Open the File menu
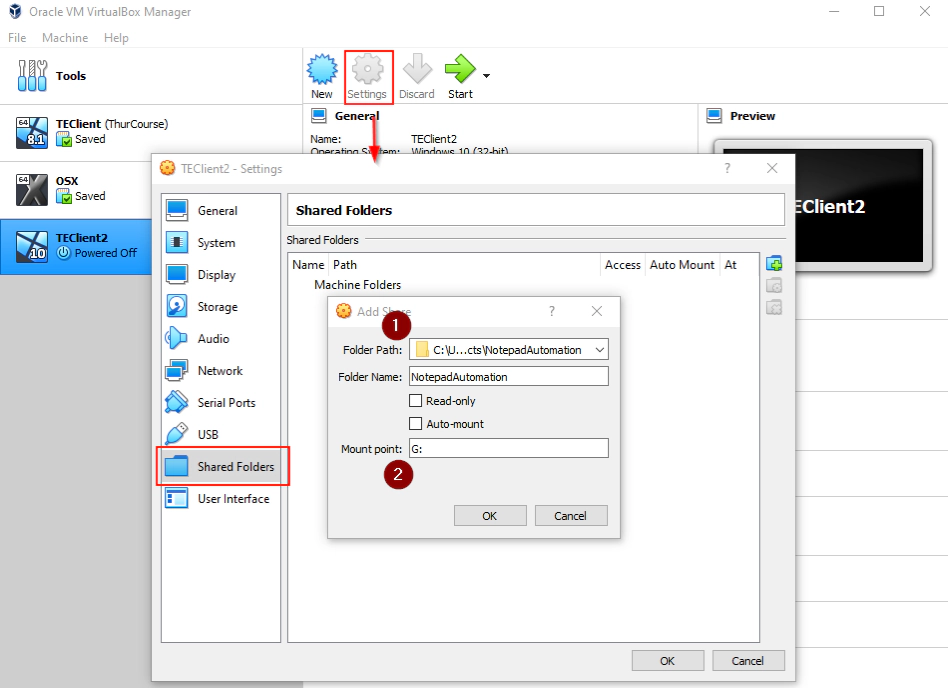 [x=17, y=38]
